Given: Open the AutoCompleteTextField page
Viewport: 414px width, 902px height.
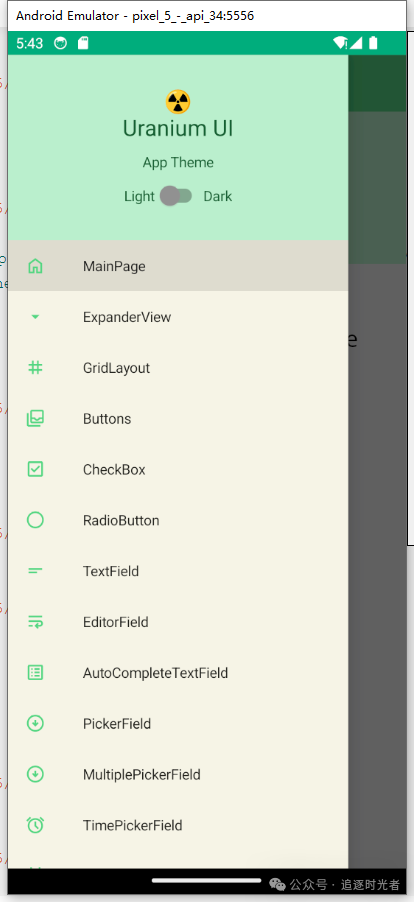Looking at the screenshot, I should 178,672.
